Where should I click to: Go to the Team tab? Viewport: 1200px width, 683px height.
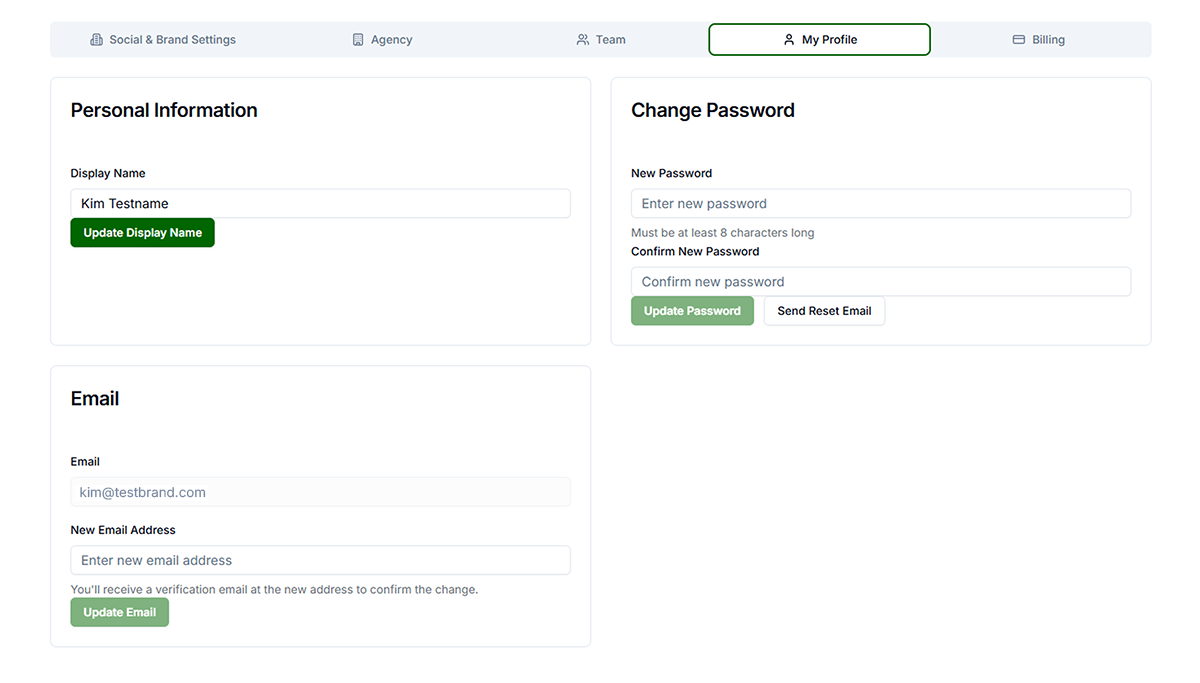pyautogui.click(x=610, y=40)
